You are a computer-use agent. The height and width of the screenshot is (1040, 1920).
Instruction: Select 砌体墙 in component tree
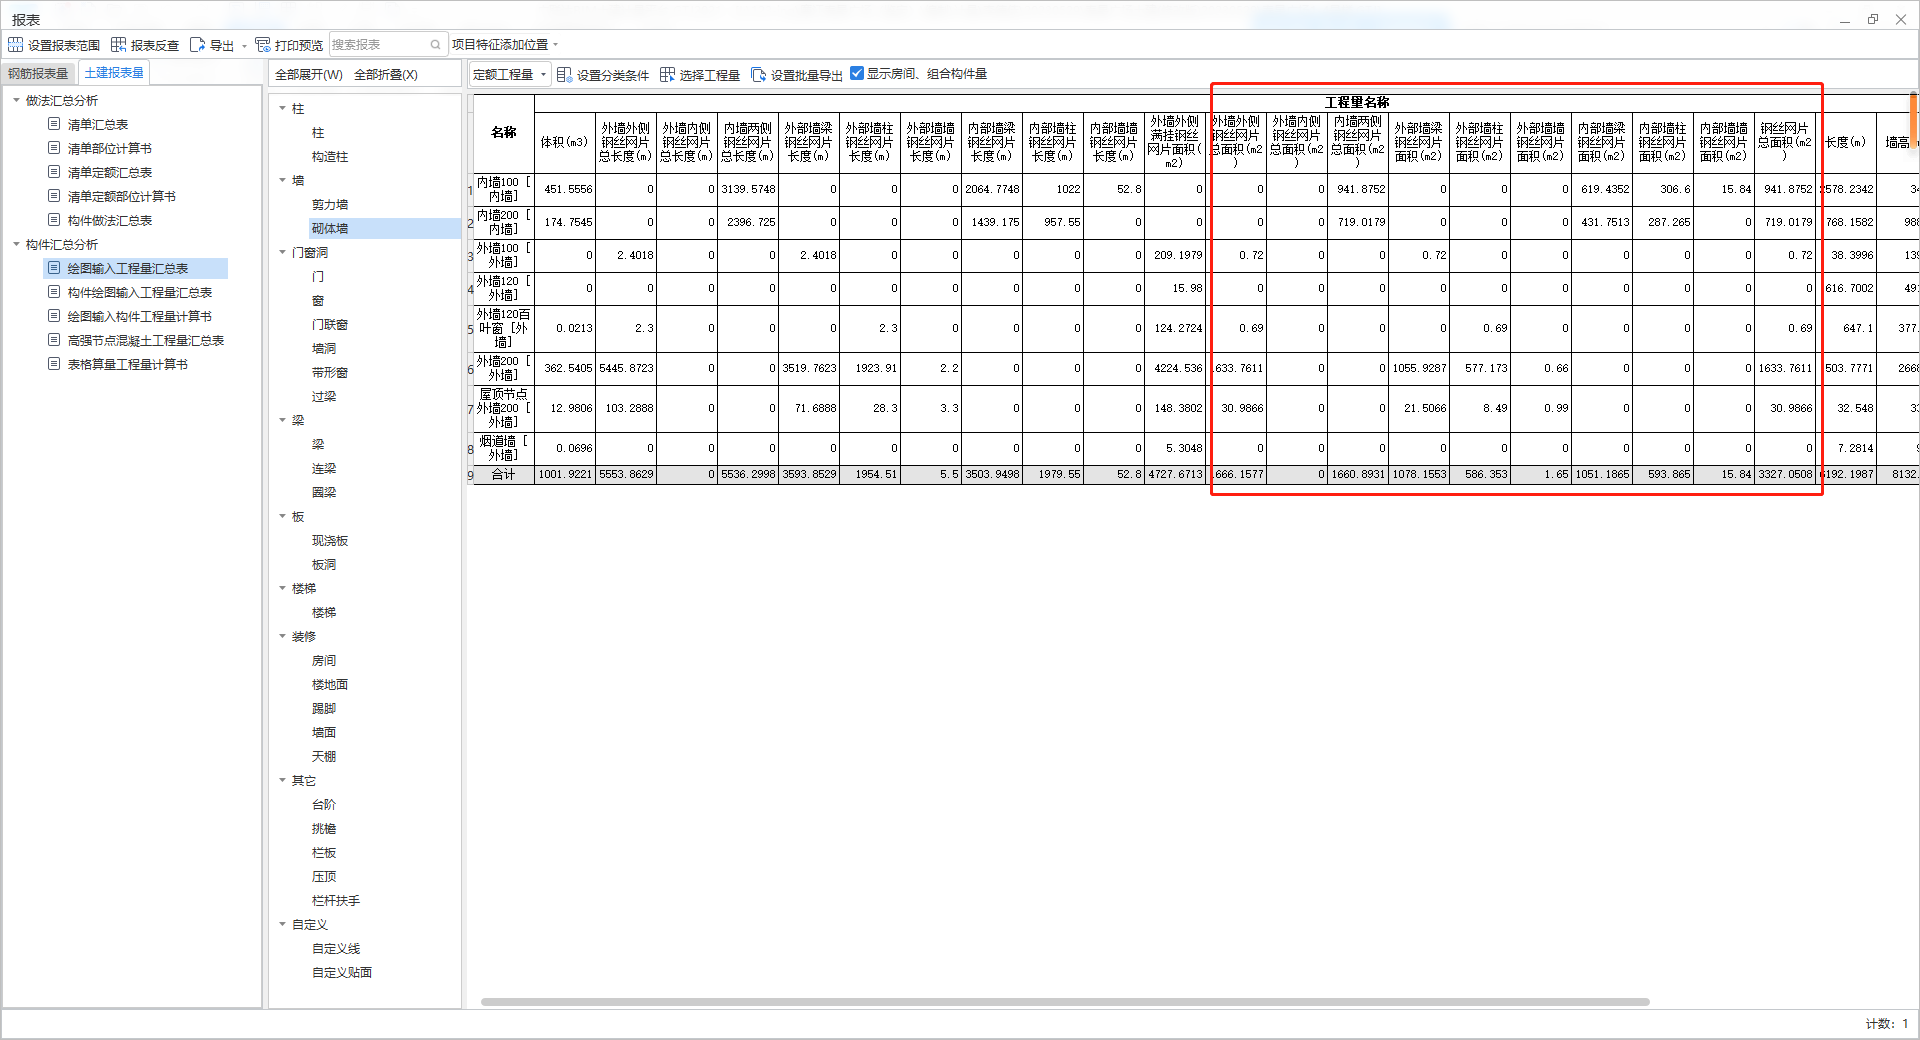coord(330,228)
